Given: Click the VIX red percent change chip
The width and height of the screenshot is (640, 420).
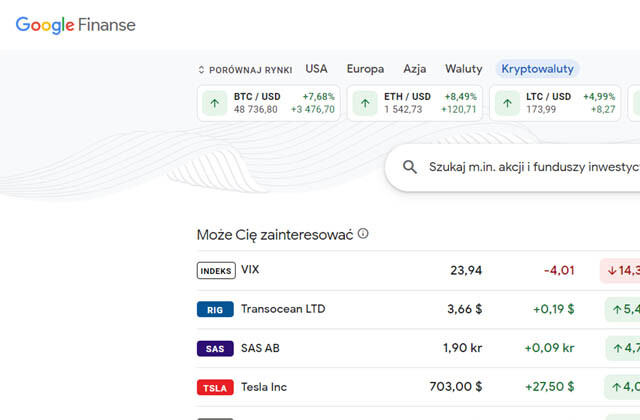Looking at the screenshot, I should pos(620,270).
